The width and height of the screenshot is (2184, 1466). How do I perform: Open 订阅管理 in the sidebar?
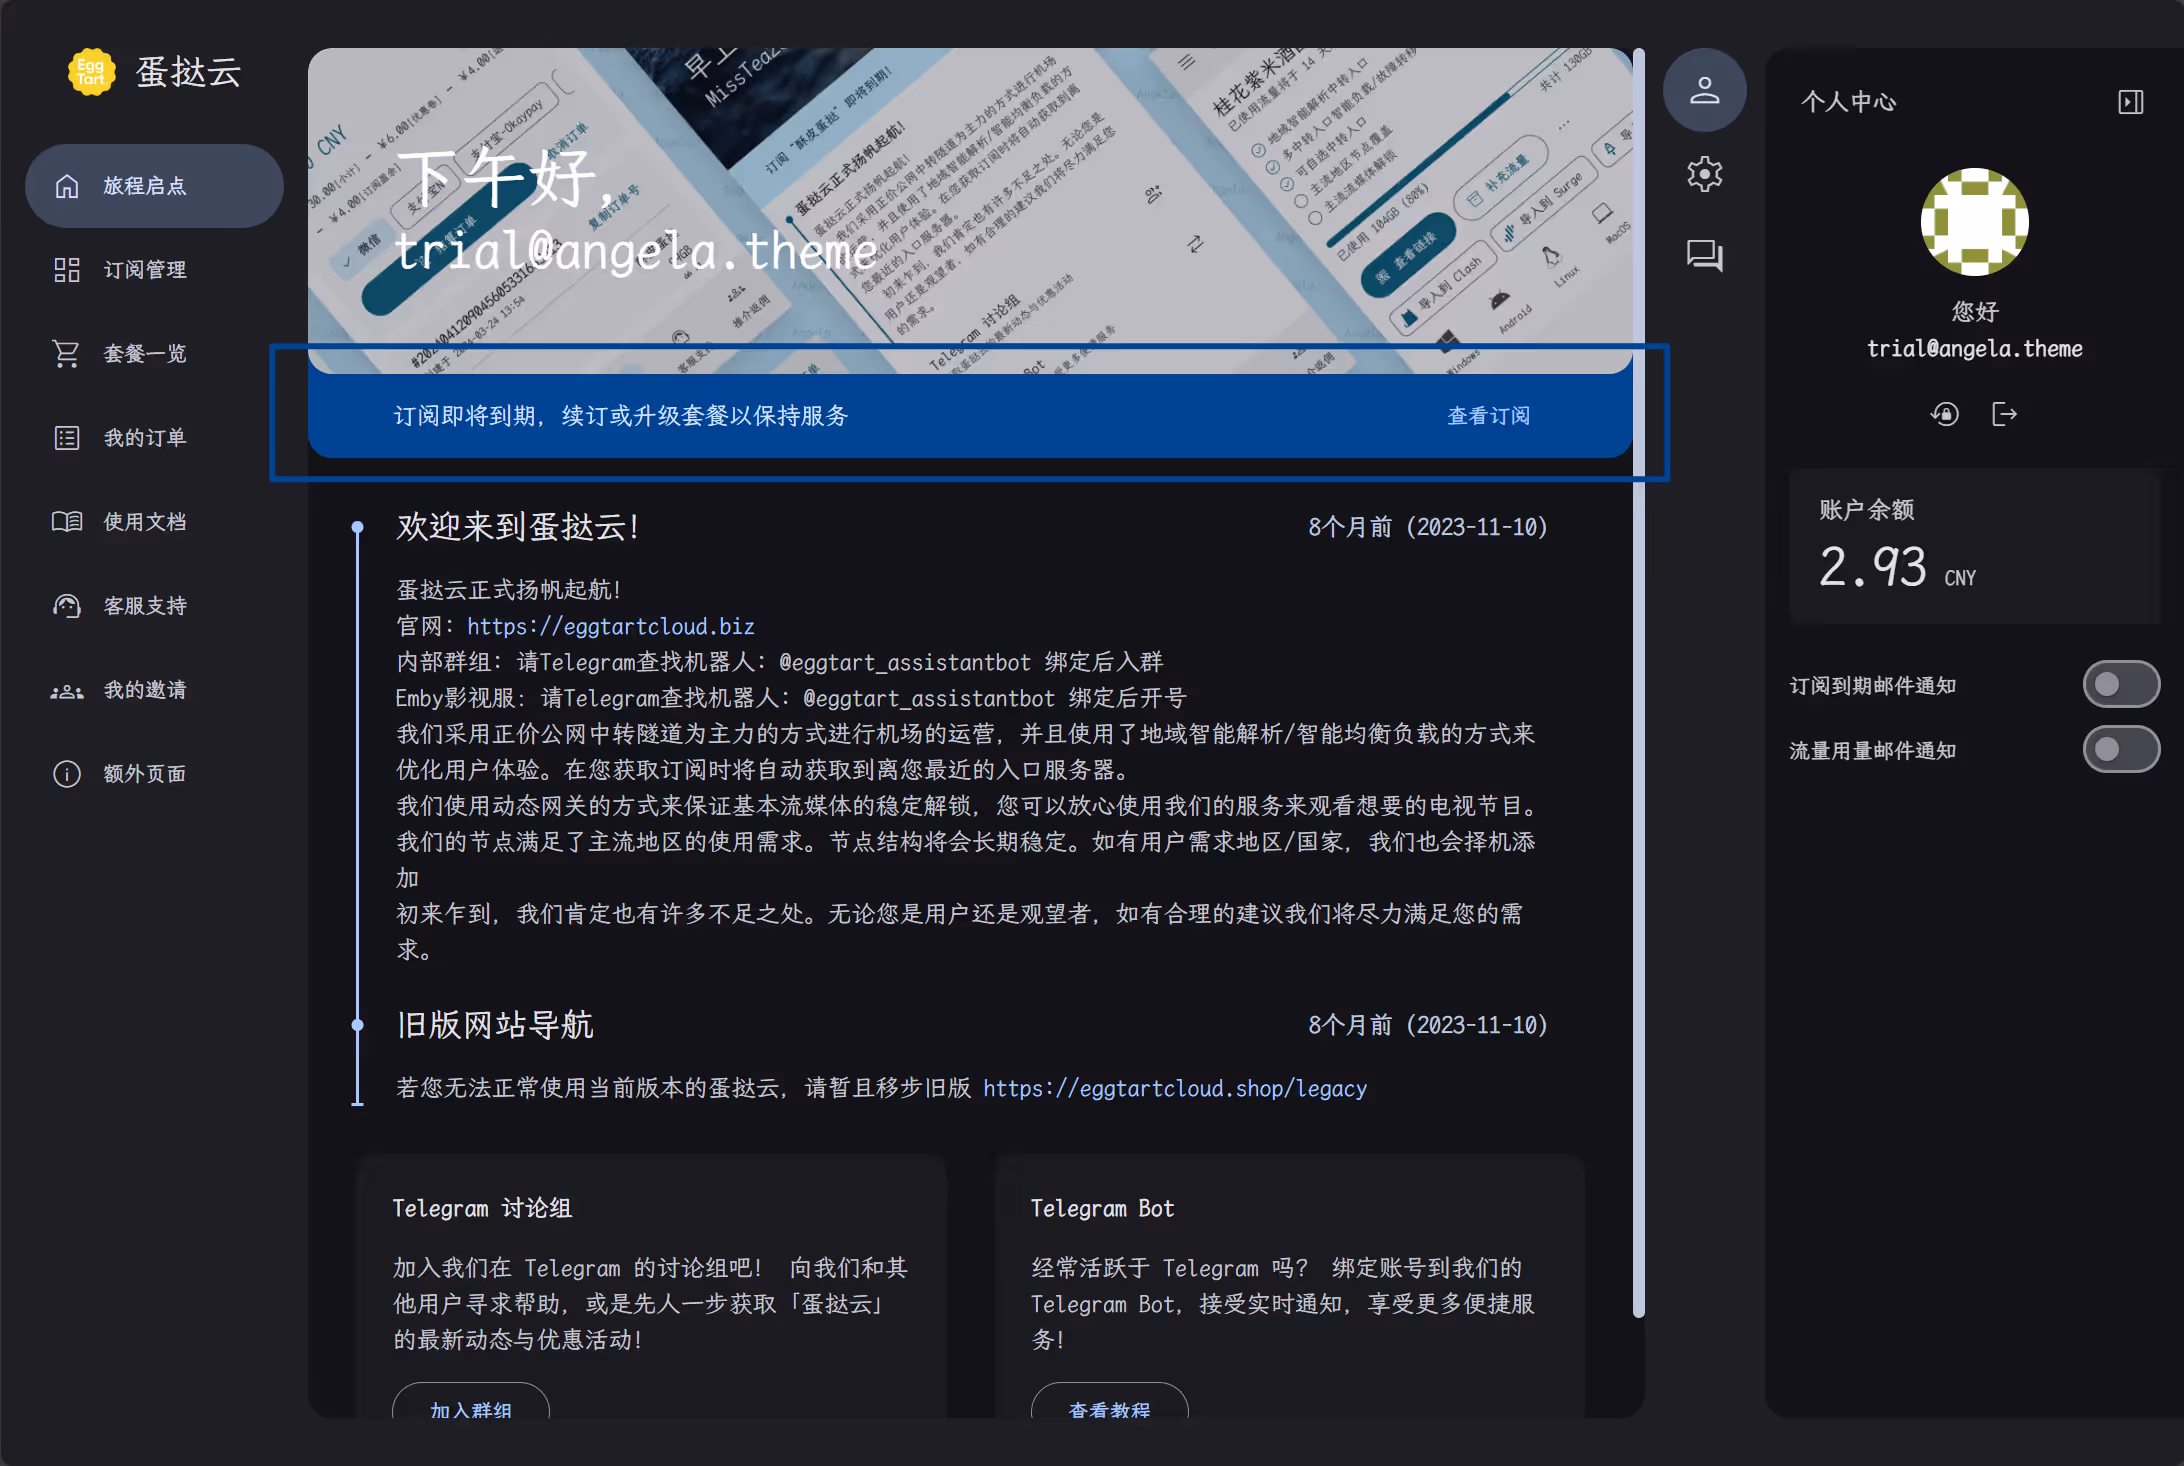coord(145,270)
